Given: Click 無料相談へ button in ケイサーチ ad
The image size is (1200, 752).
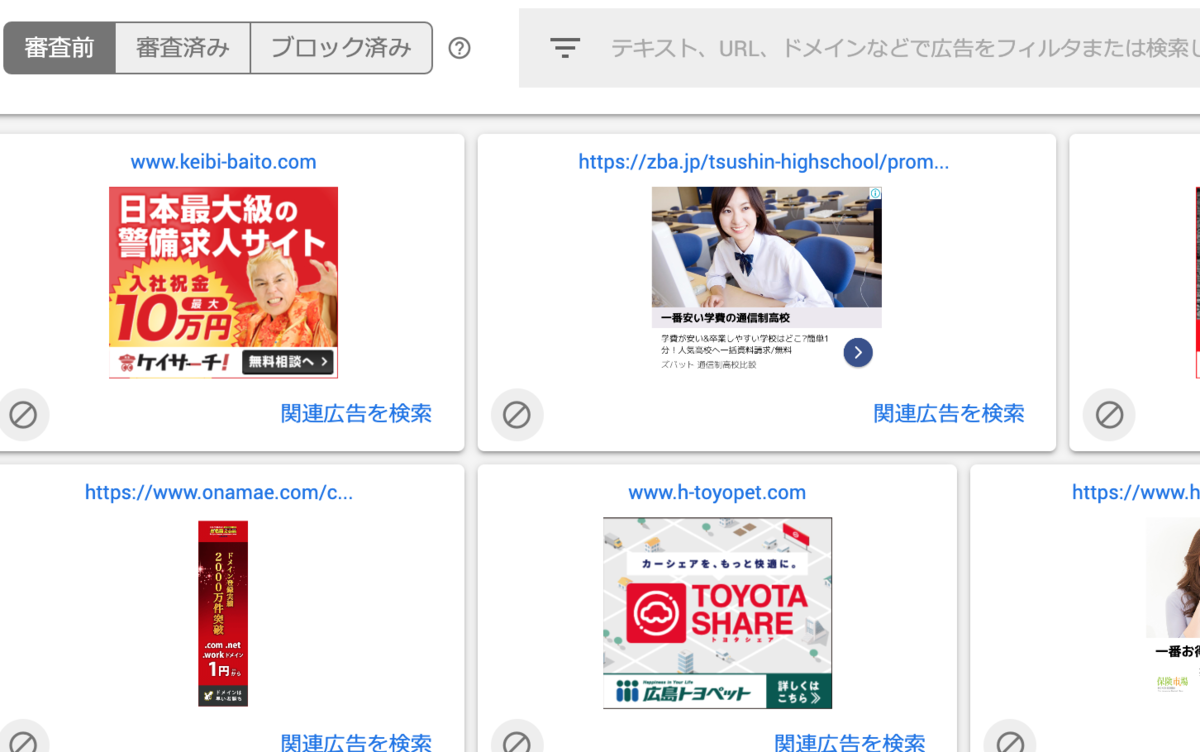Looking at the screenshot, I should [x=287, y=362].
